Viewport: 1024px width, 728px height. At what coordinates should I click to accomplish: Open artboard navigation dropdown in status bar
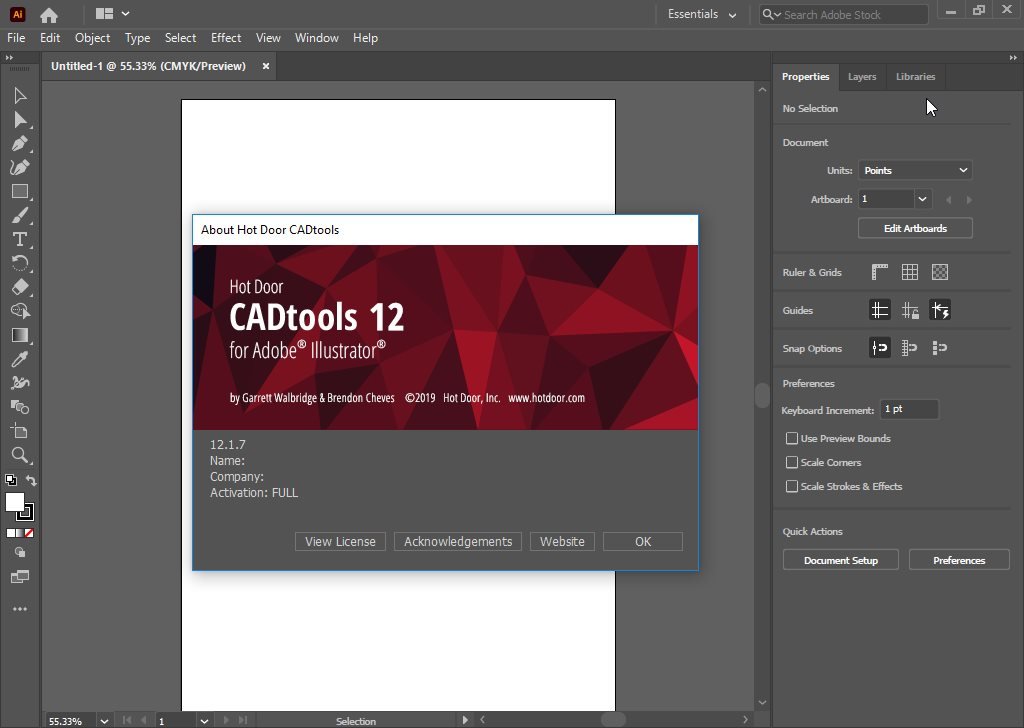[204, 721]
